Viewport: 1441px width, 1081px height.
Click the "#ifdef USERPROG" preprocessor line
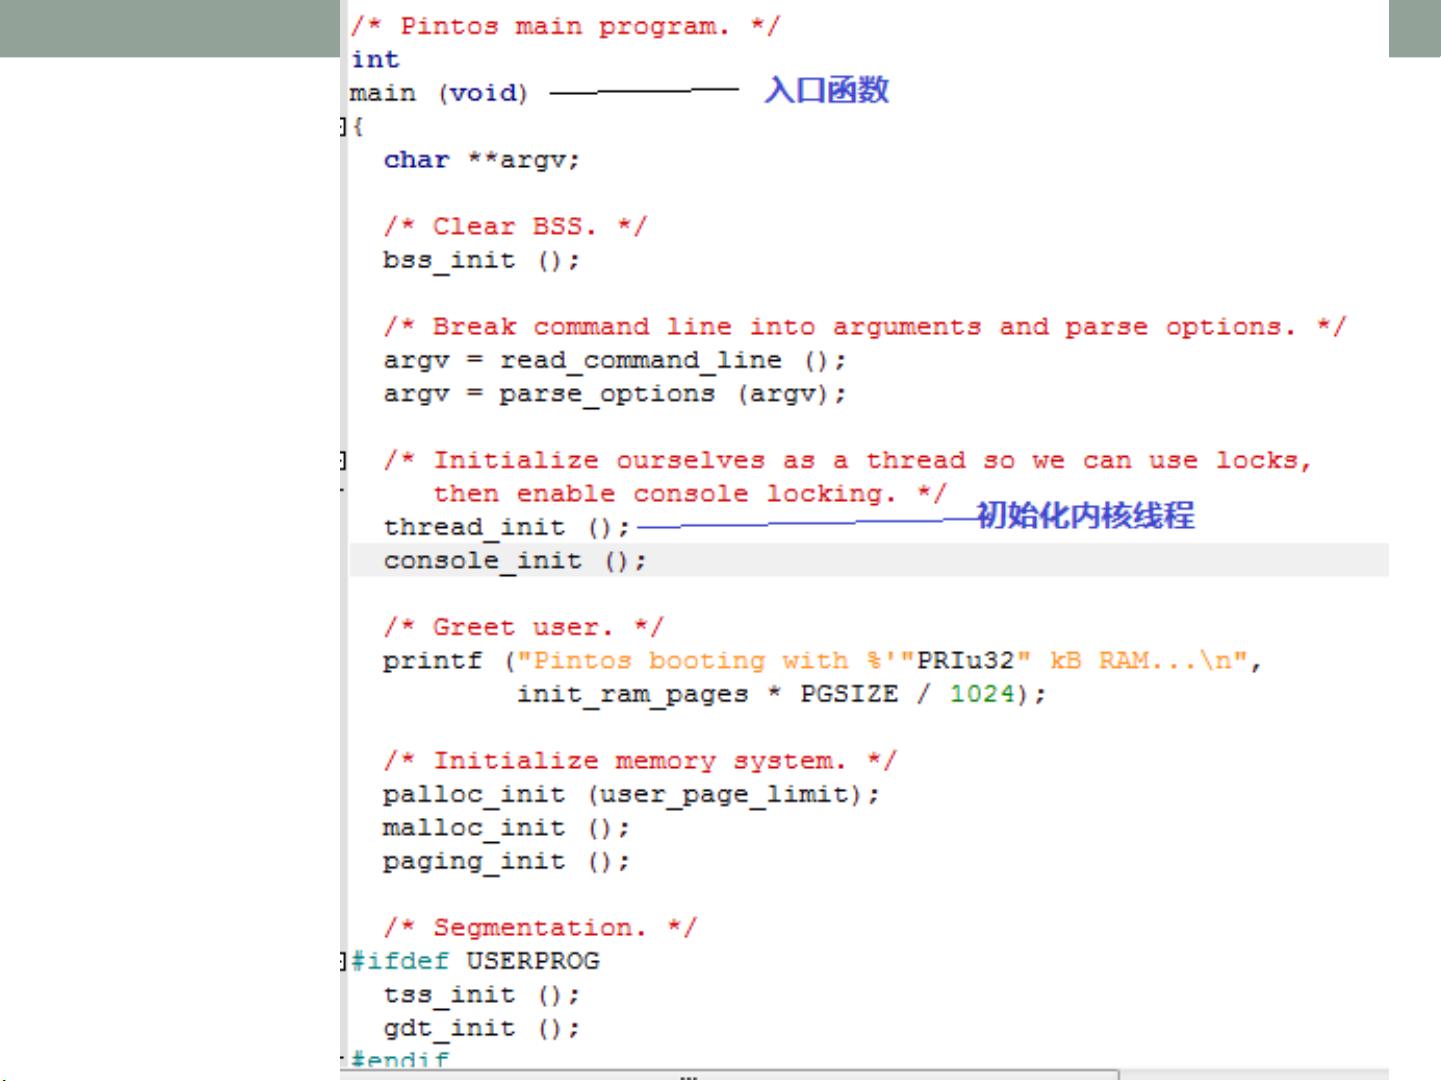point(475,961)
